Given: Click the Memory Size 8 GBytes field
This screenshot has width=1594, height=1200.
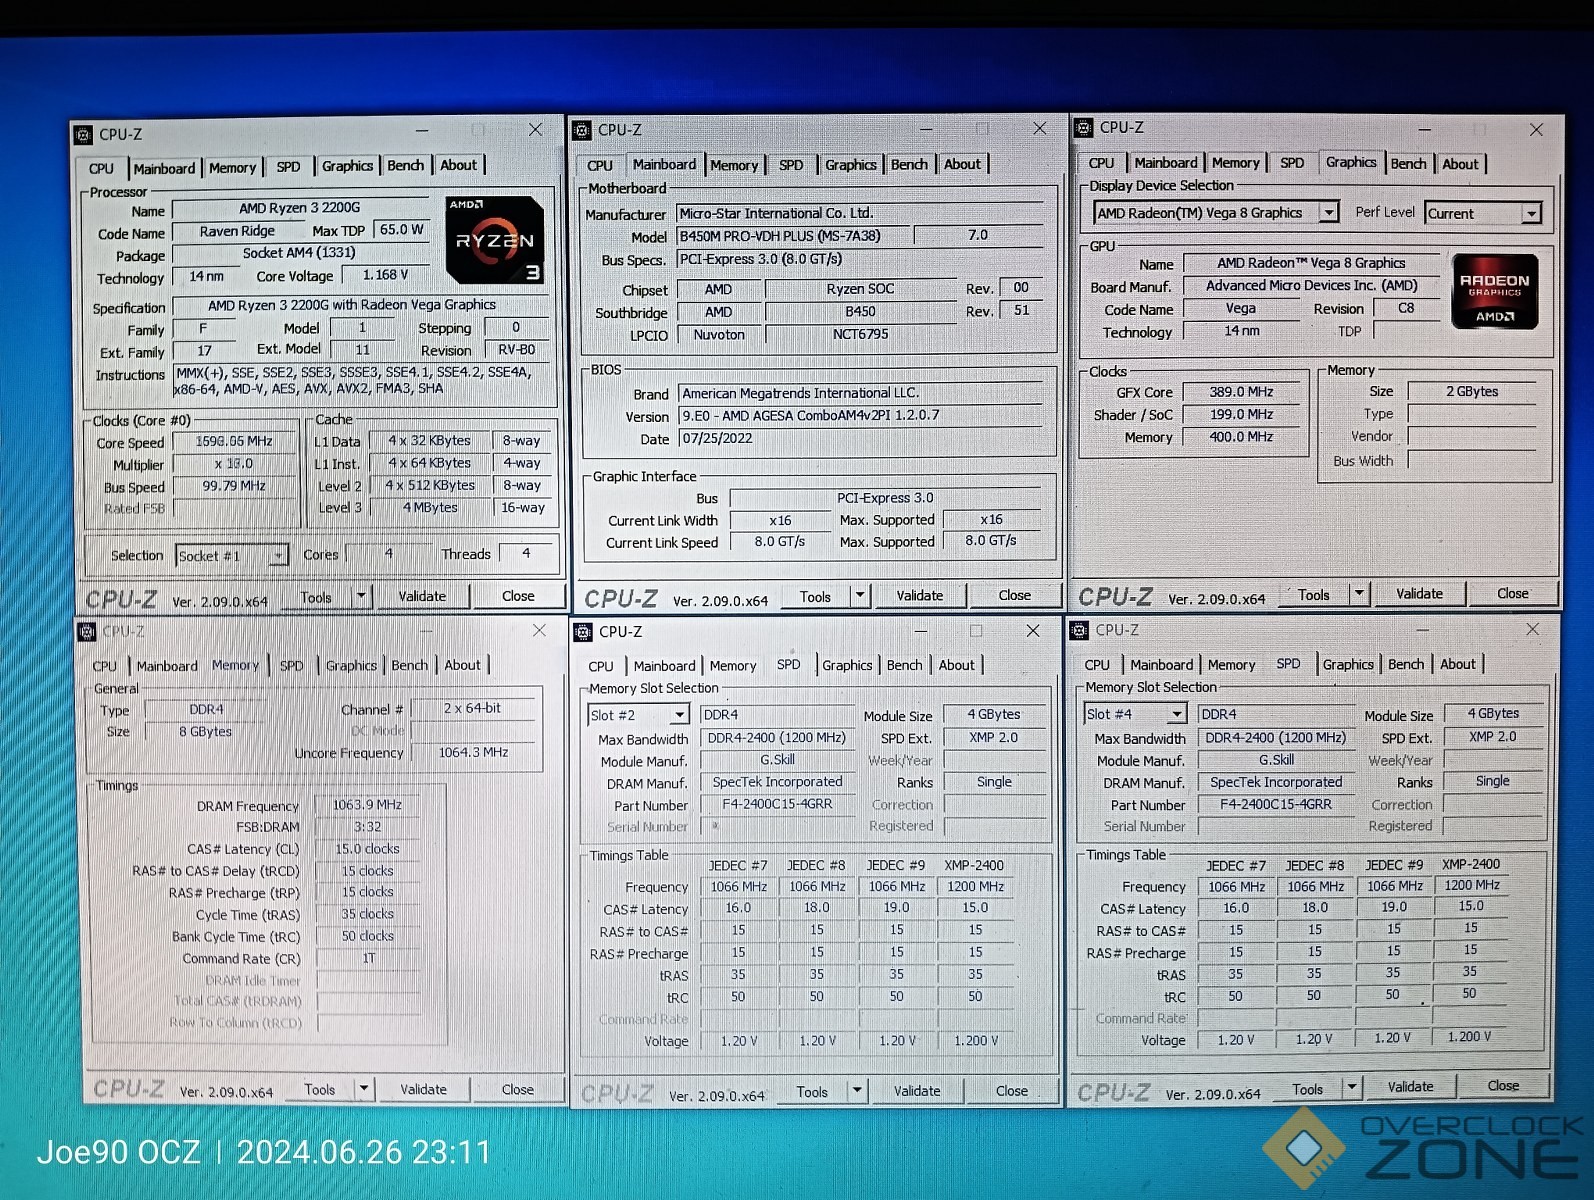Looking at the screenshot, I should (x=205, y=732).
